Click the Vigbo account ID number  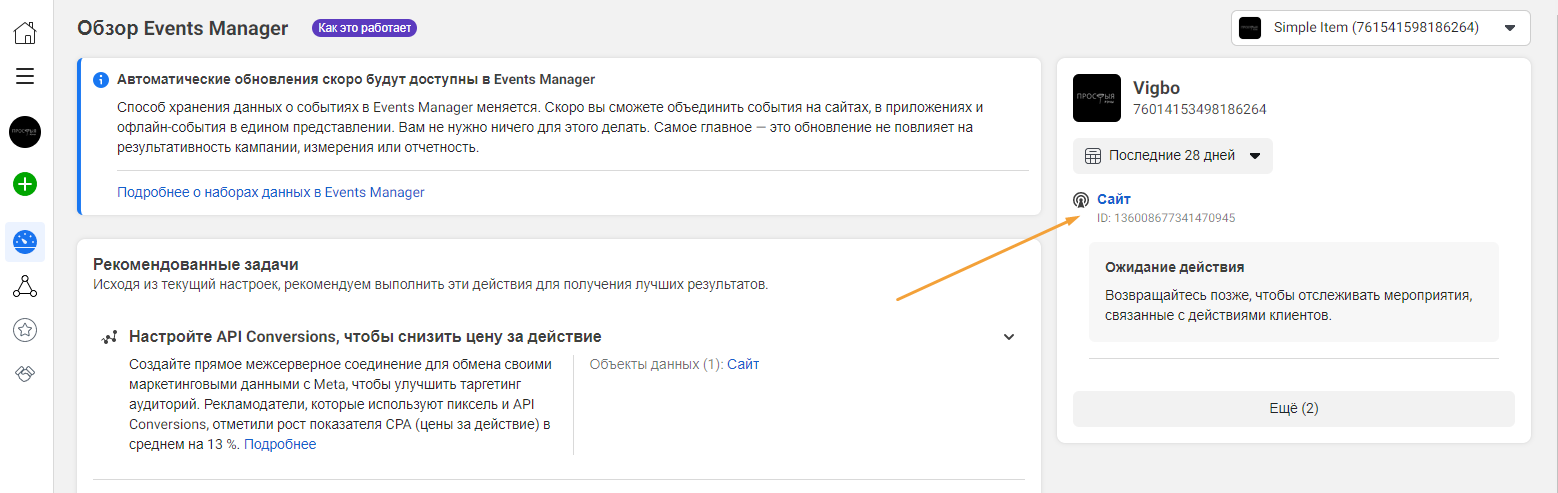(x=1200, y=109)
